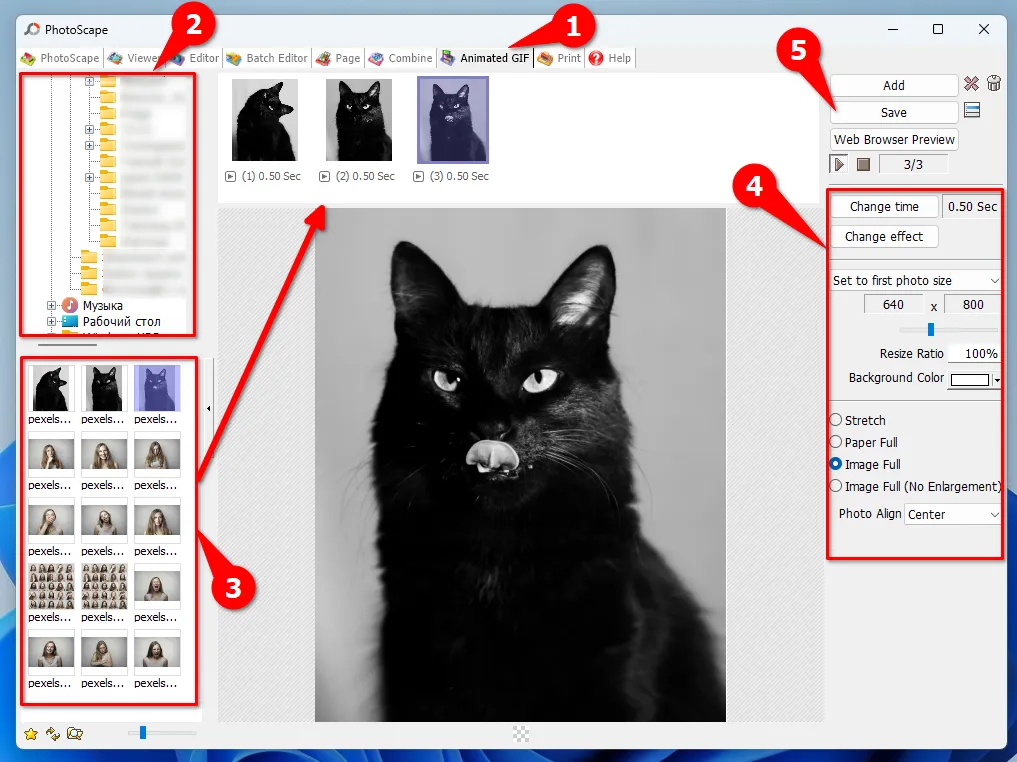The image size is (1017, 762).
Task: Play the GIF animation preview
Action: [838, 164]
